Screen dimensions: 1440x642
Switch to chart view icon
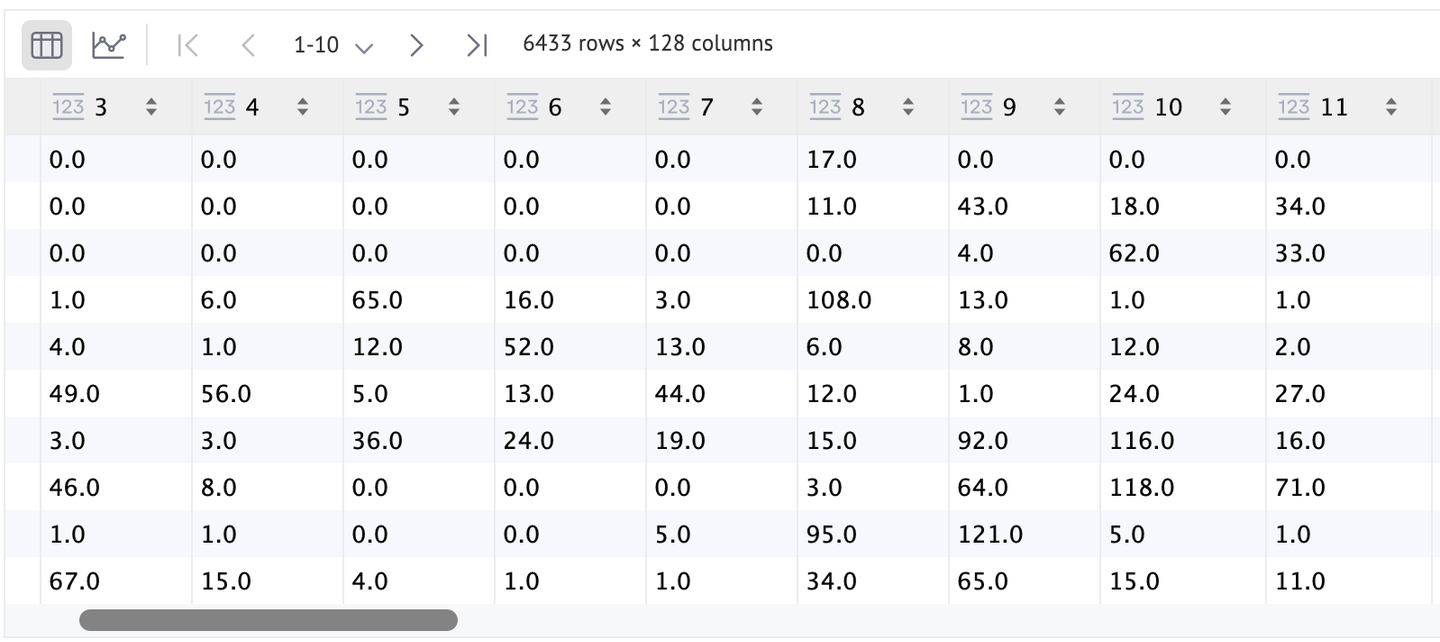[109, 45]
